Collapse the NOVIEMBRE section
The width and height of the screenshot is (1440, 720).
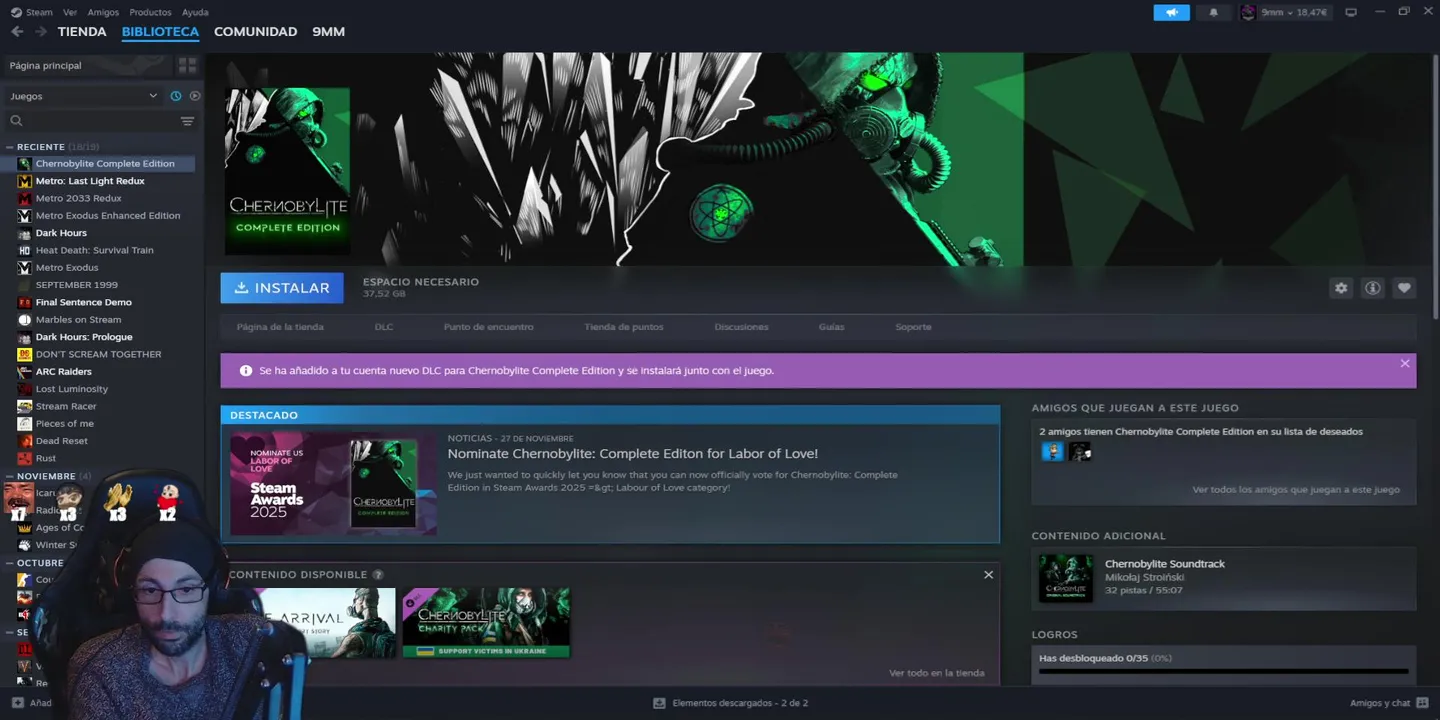coord(9,476)
